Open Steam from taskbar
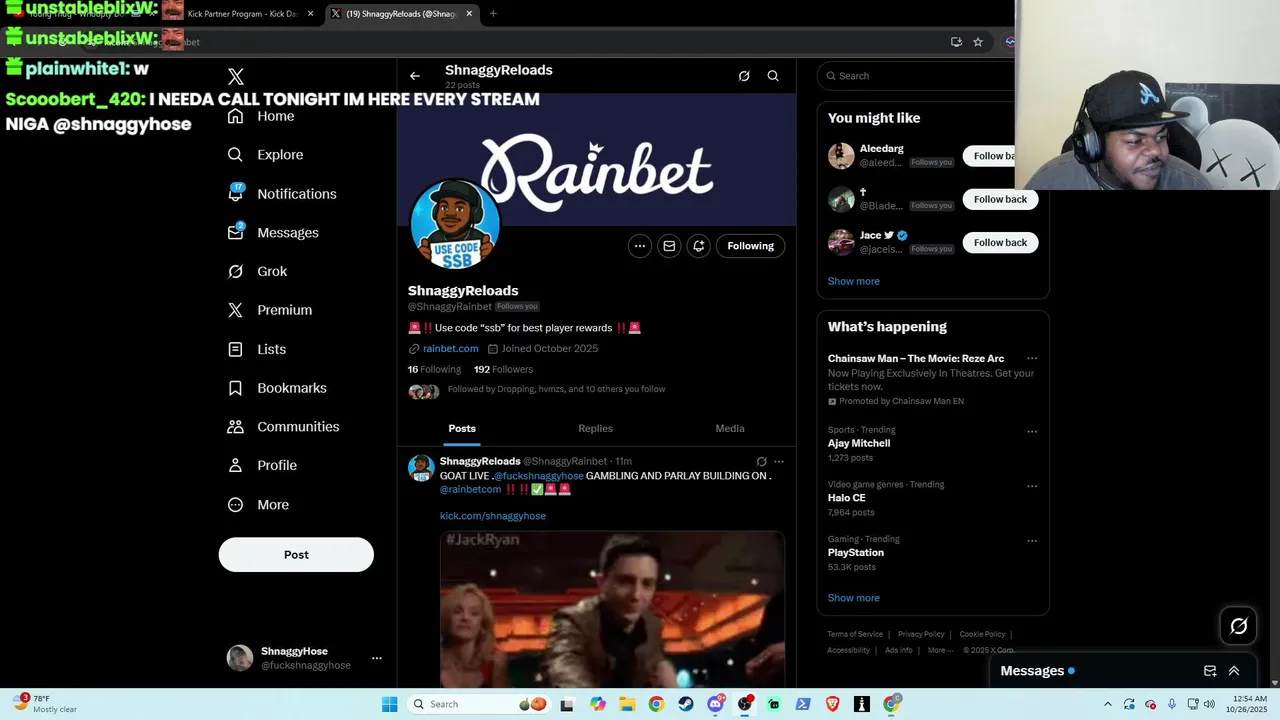The image size is (1280, 720). point(685,704)
